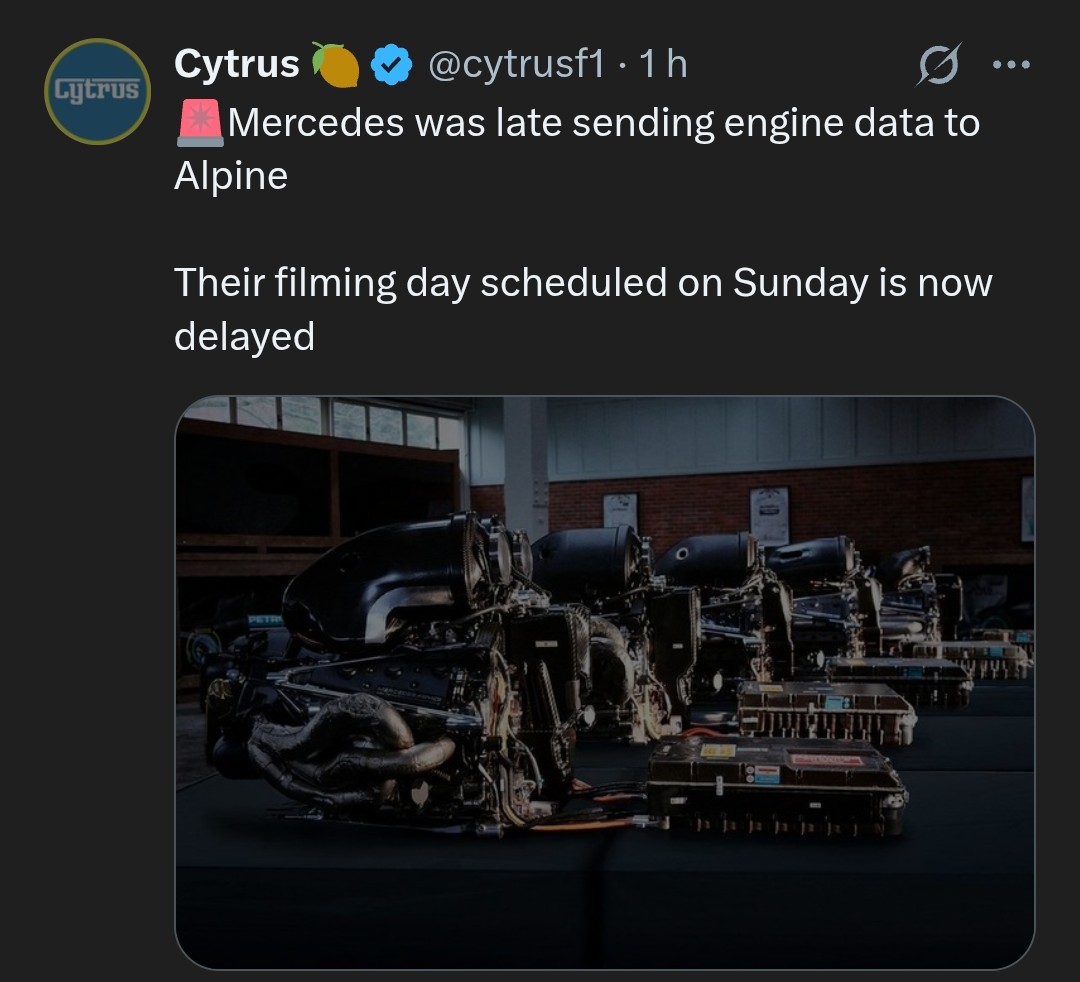
Task: Click the word "delayed" in the tweet
Action: click(244, 336)
